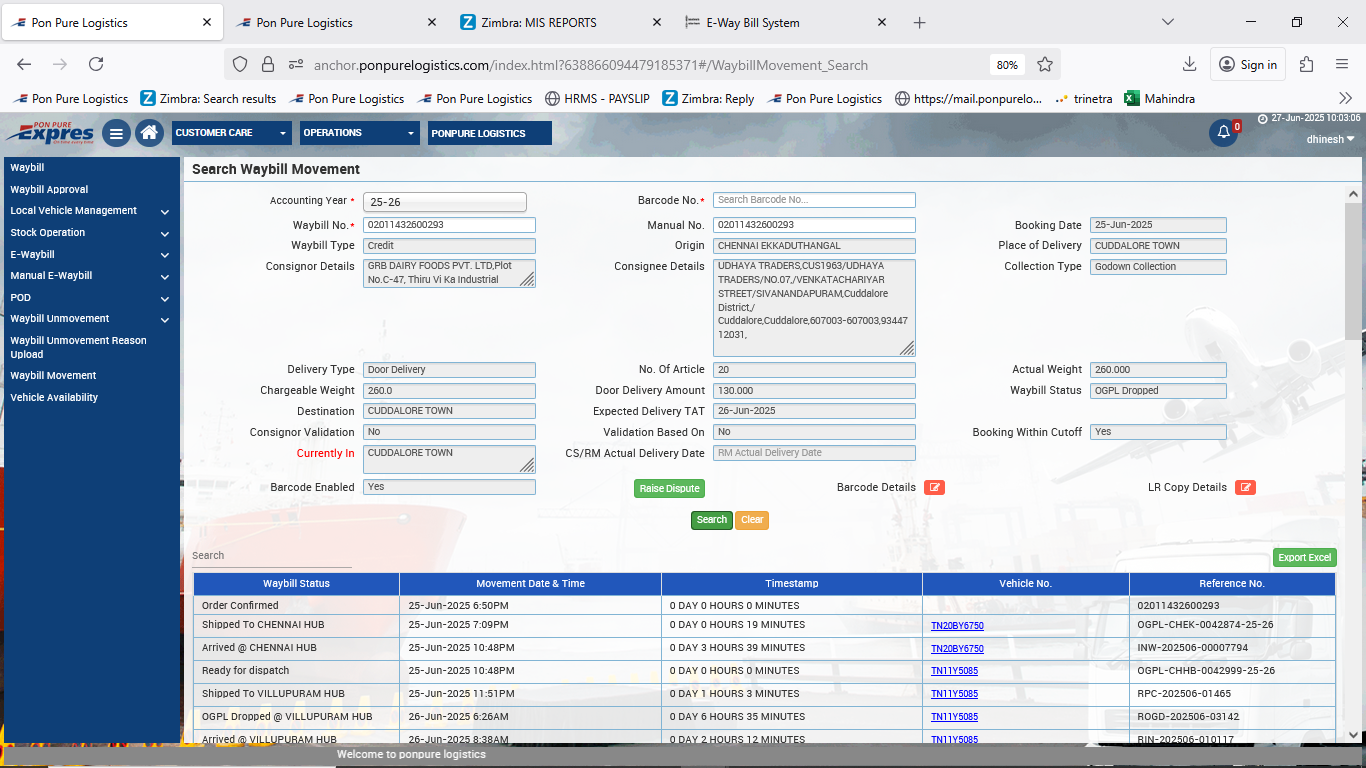
Task: Open the notification bell
Action: tap(1223, 133)
